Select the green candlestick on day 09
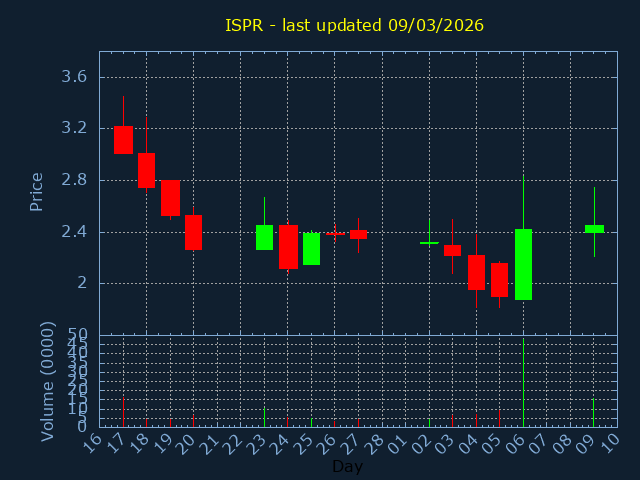 [x=594, y=229]
